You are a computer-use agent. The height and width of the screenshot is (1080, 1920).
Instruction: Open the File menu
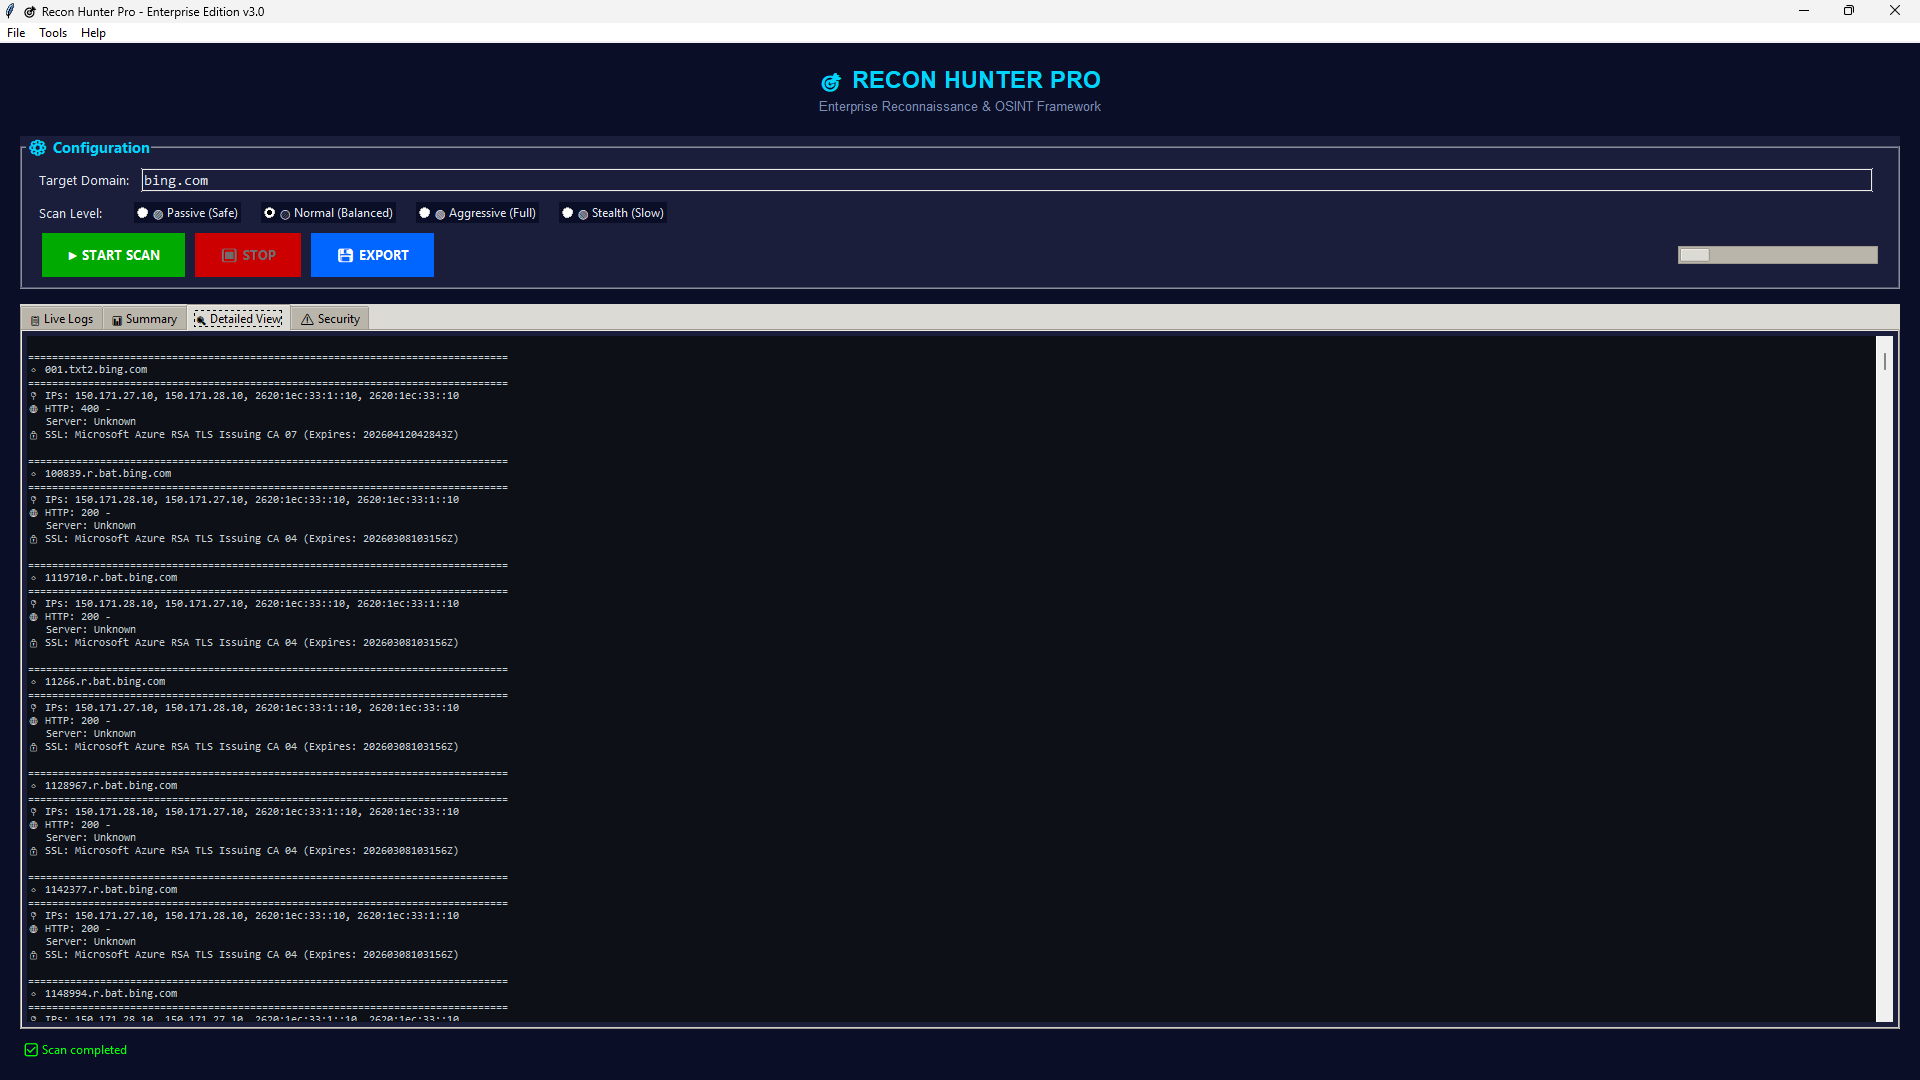[x=16, y=33]
